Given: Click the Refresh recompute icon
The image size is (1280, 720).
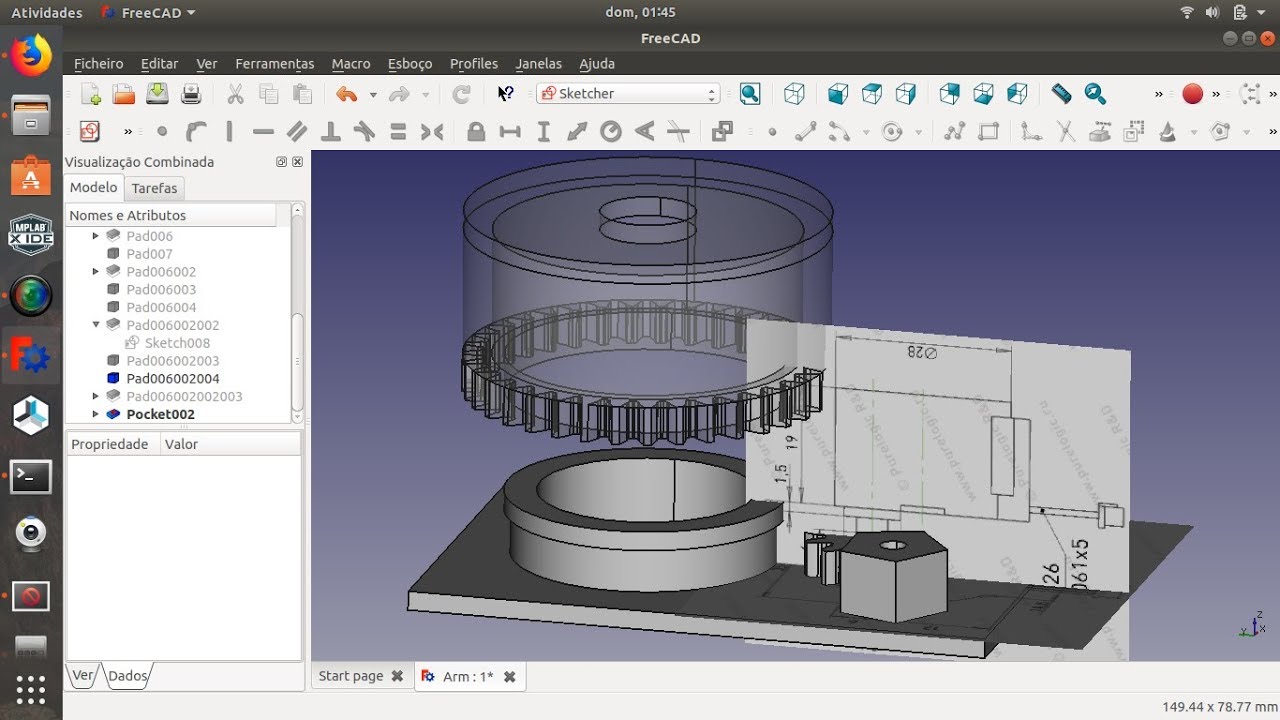Looking at the screenshot, I should pyautogui.click(x=461, y=94).
